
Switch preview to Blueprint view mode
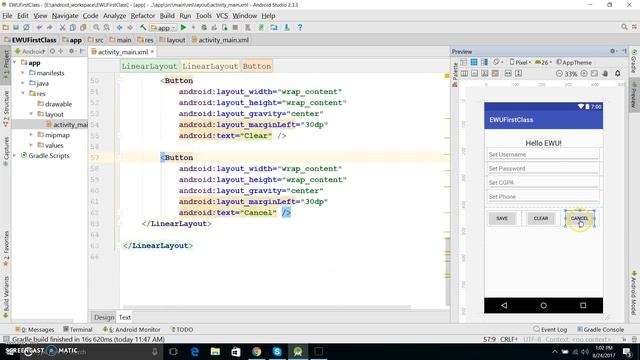point(474,62)
